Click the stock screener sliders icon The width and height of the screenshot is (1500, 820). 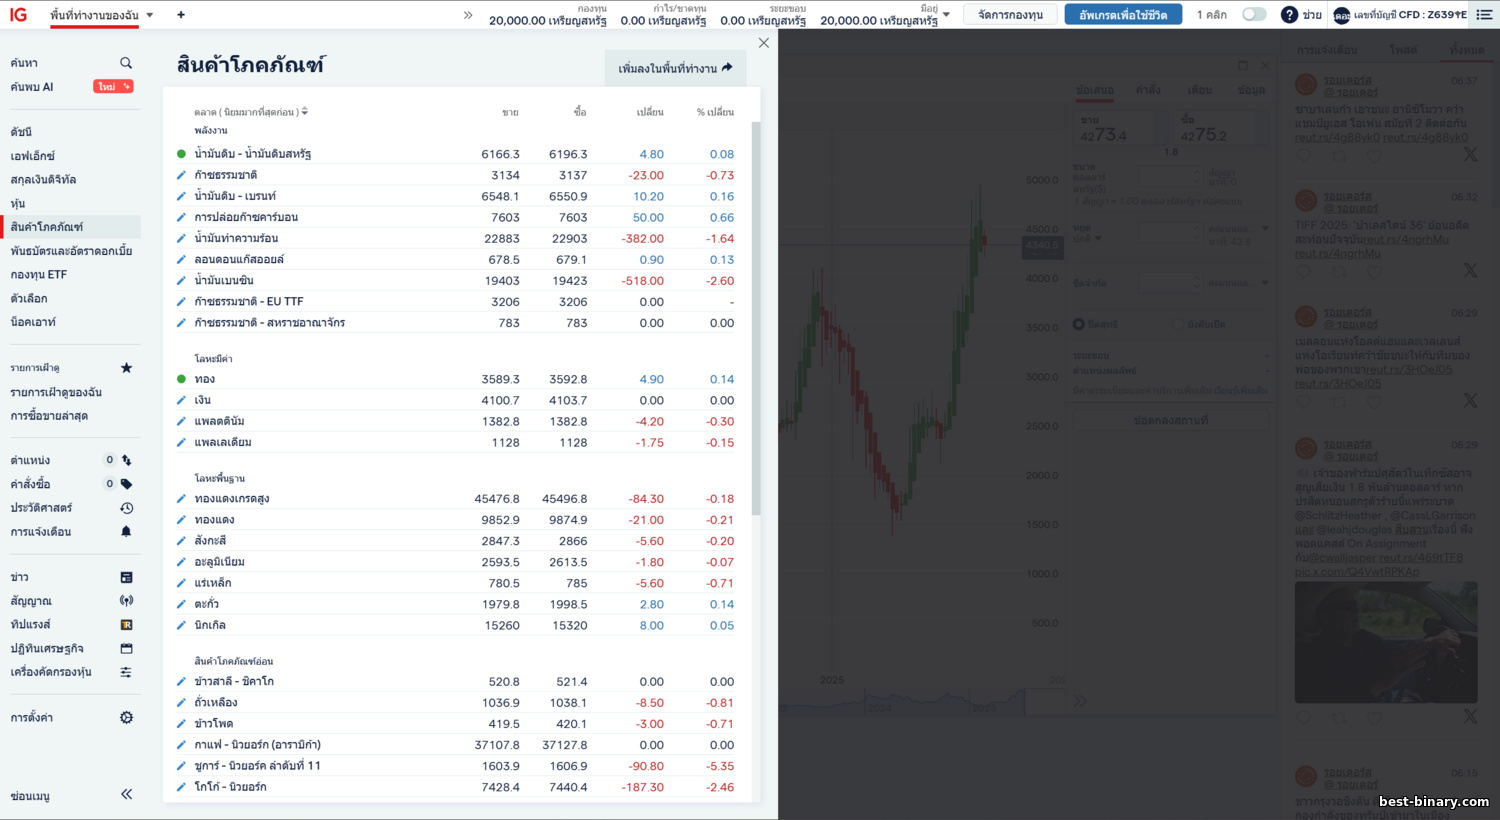(126, 673)
